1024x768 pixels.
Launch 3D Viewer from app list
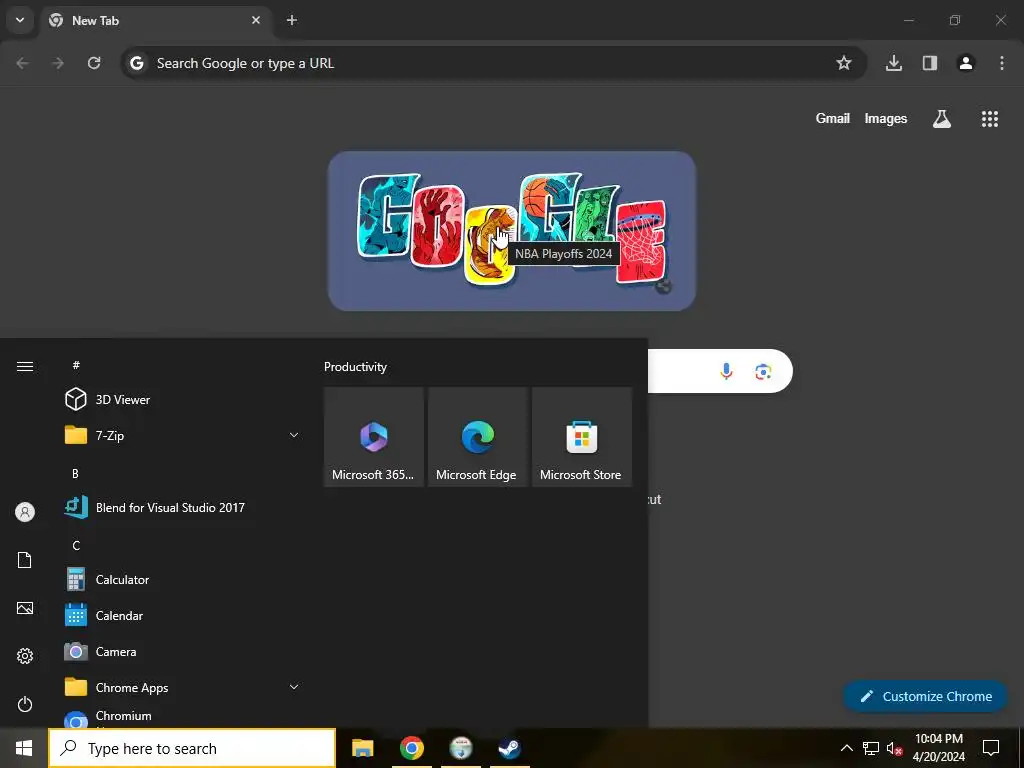coord(182,399)
